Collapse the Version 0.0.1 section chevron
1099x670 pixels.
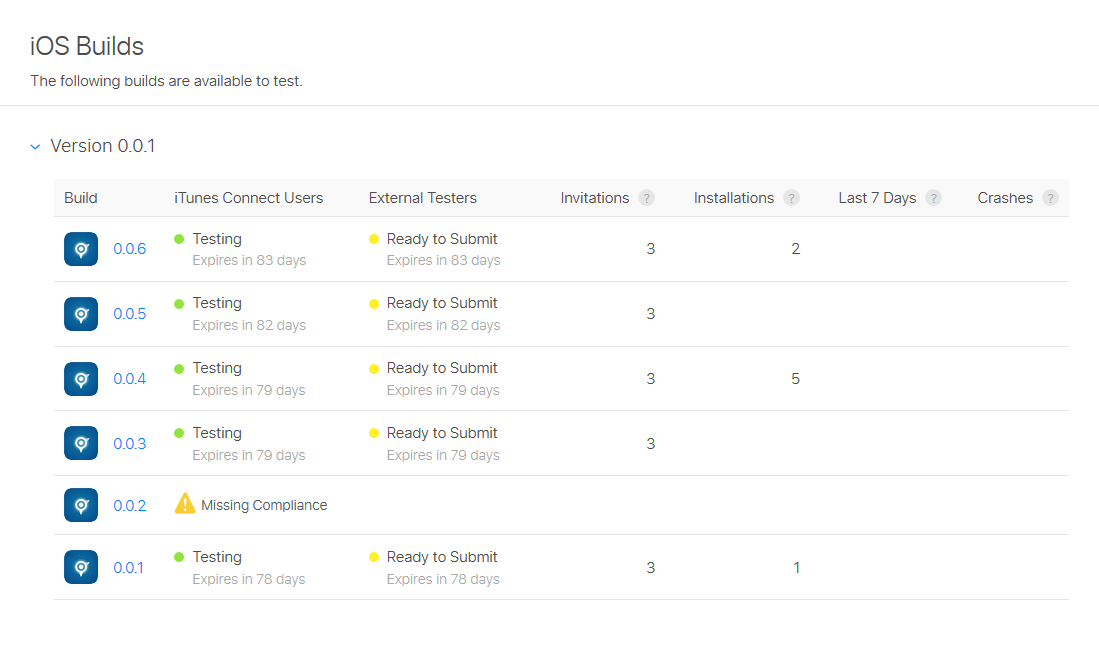coord(35,146)
